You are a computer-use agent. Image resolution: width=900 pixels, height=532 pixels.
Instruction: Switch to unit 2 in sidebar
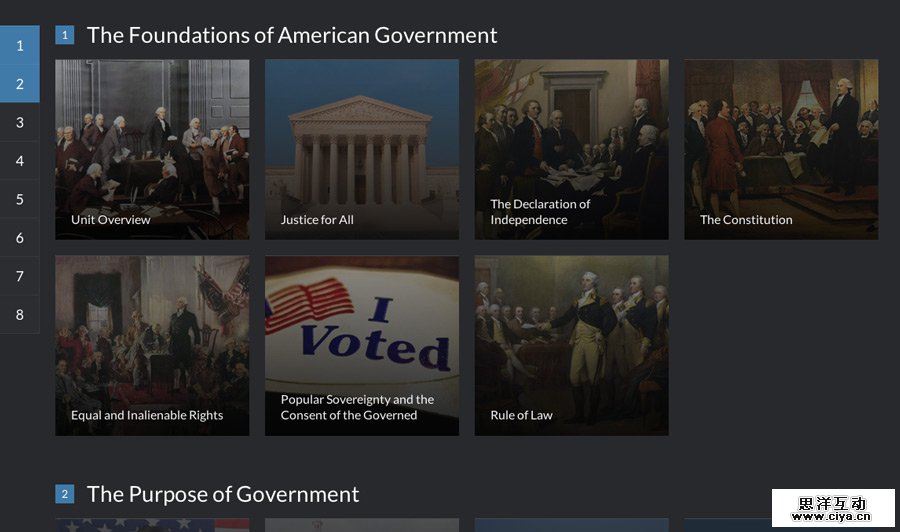(x=20, y=84)
